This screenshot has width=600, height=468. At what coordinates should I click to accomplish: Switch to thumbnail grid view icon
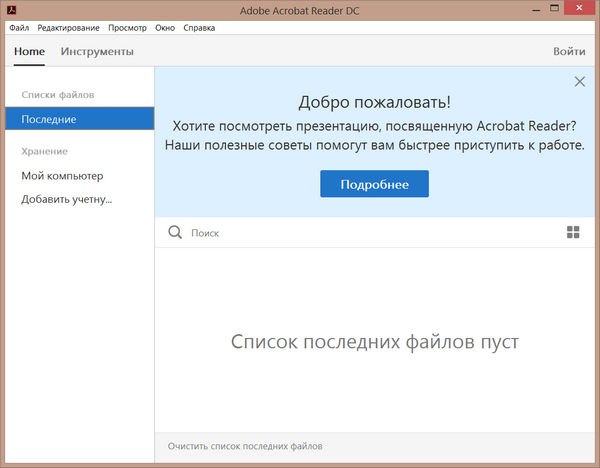[x=573, y=232]
